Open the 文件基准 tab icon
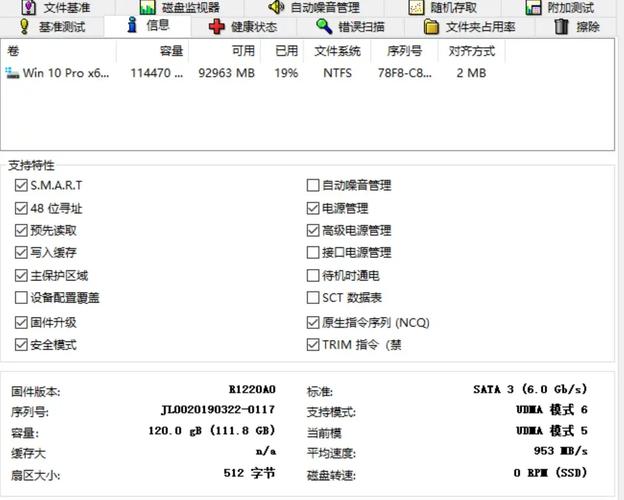The height and width of the screenshot is (500, 624). [x=29, y=7]
